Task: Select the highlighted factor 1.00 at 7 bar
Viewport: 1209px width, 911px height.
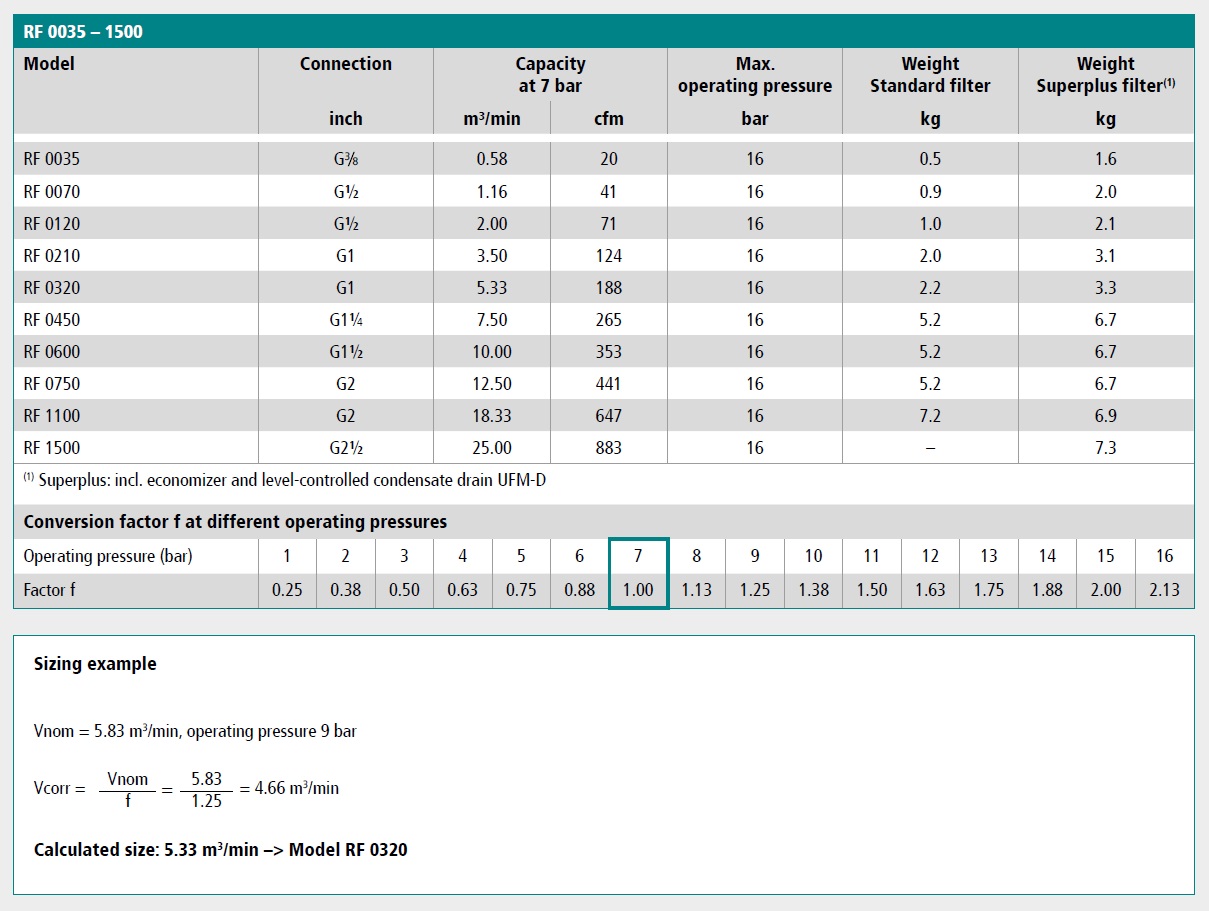Action: pos(638,589)
